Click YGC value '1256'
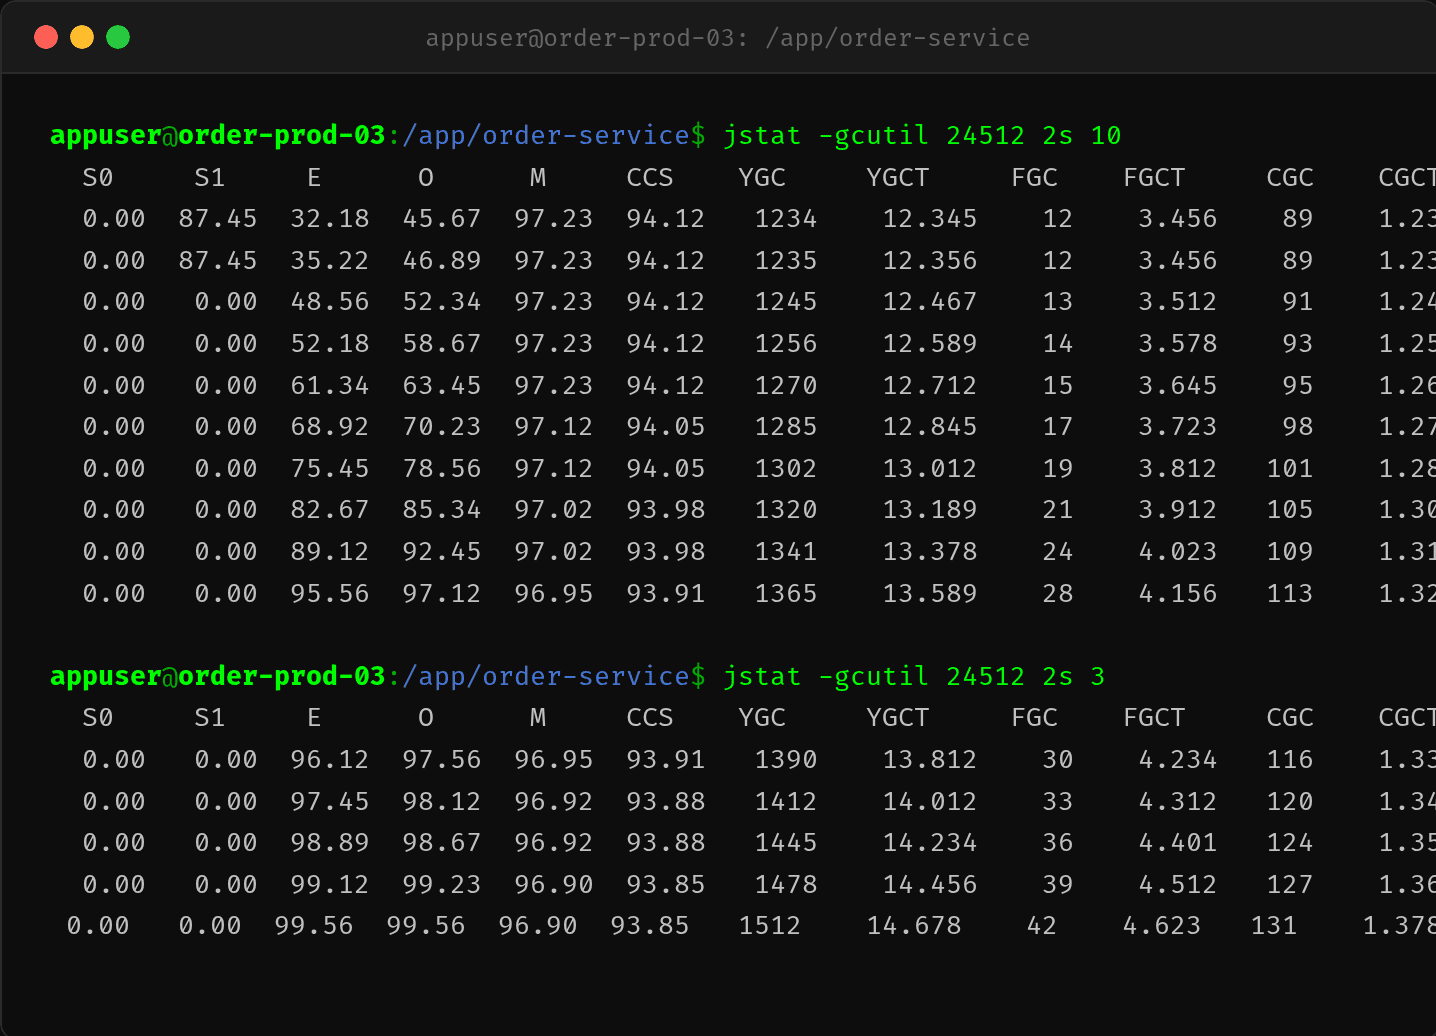The width and height of the screenshot is (1436, 1036). click(x=786, y=343)
